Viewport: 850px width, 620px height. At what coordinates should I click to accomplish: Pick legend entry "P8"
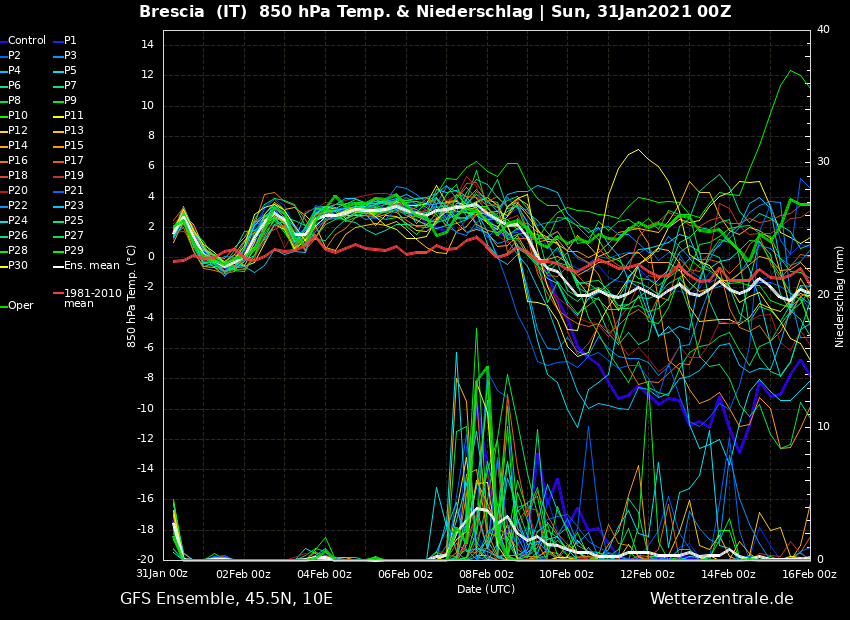11,100
